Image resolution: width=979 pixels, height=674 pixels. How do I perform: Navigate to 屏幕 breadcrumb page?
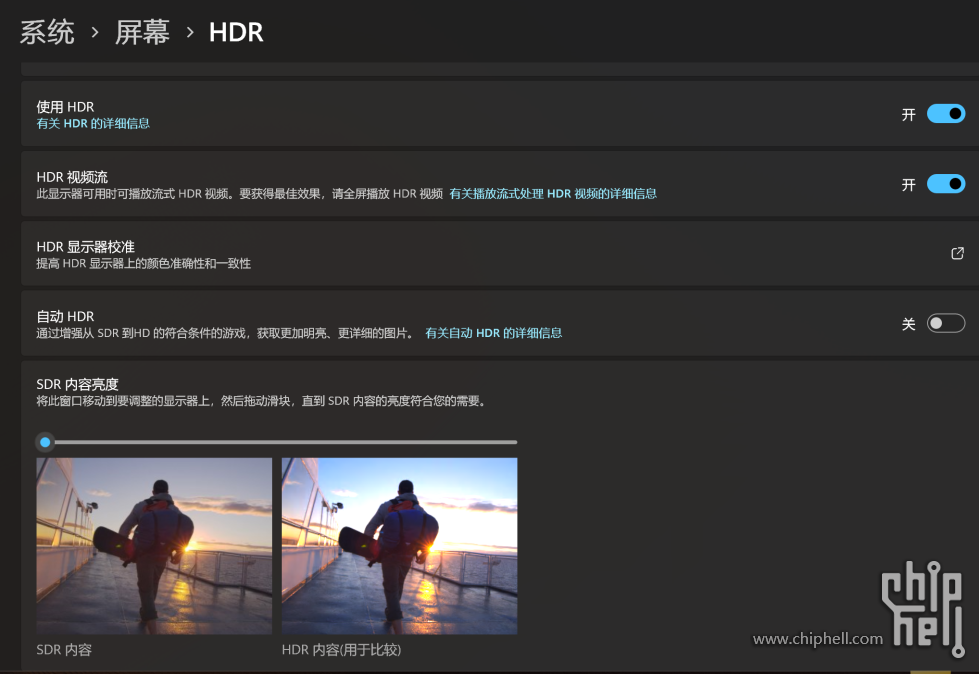142,32
